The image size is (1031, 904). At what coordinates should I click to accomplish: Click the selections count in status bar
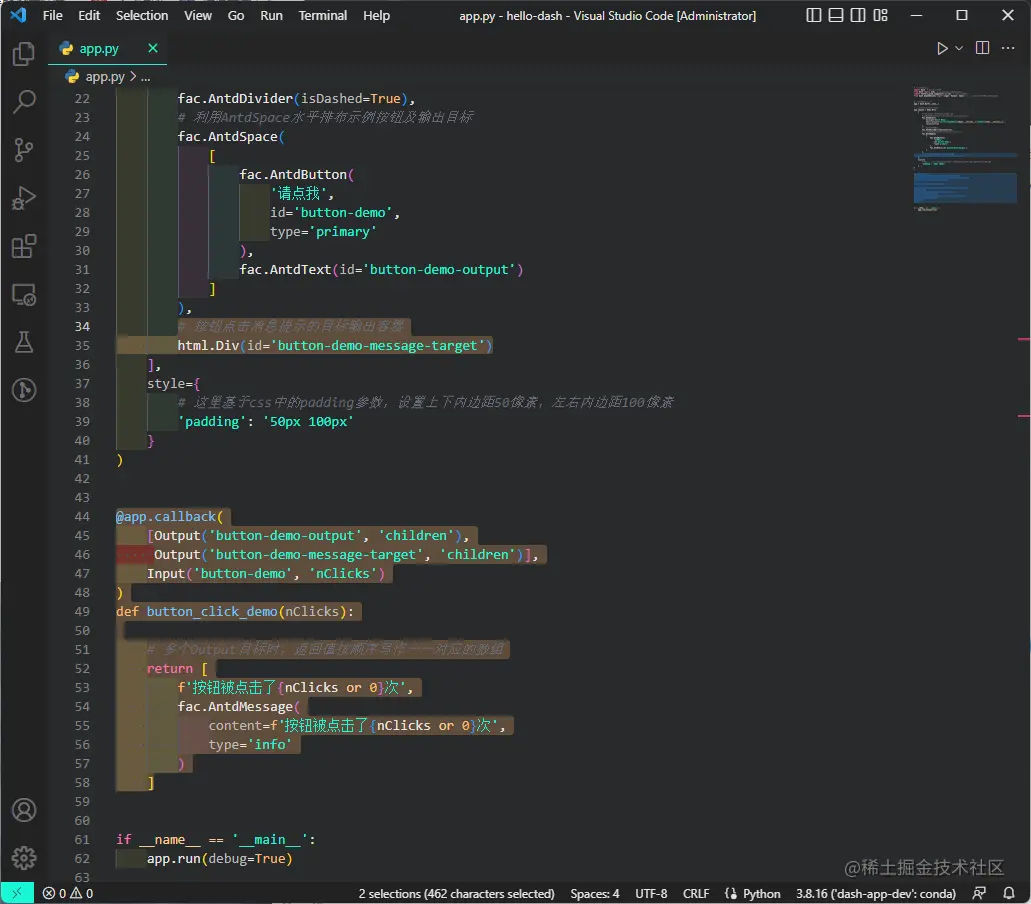[x=456, y=893]
